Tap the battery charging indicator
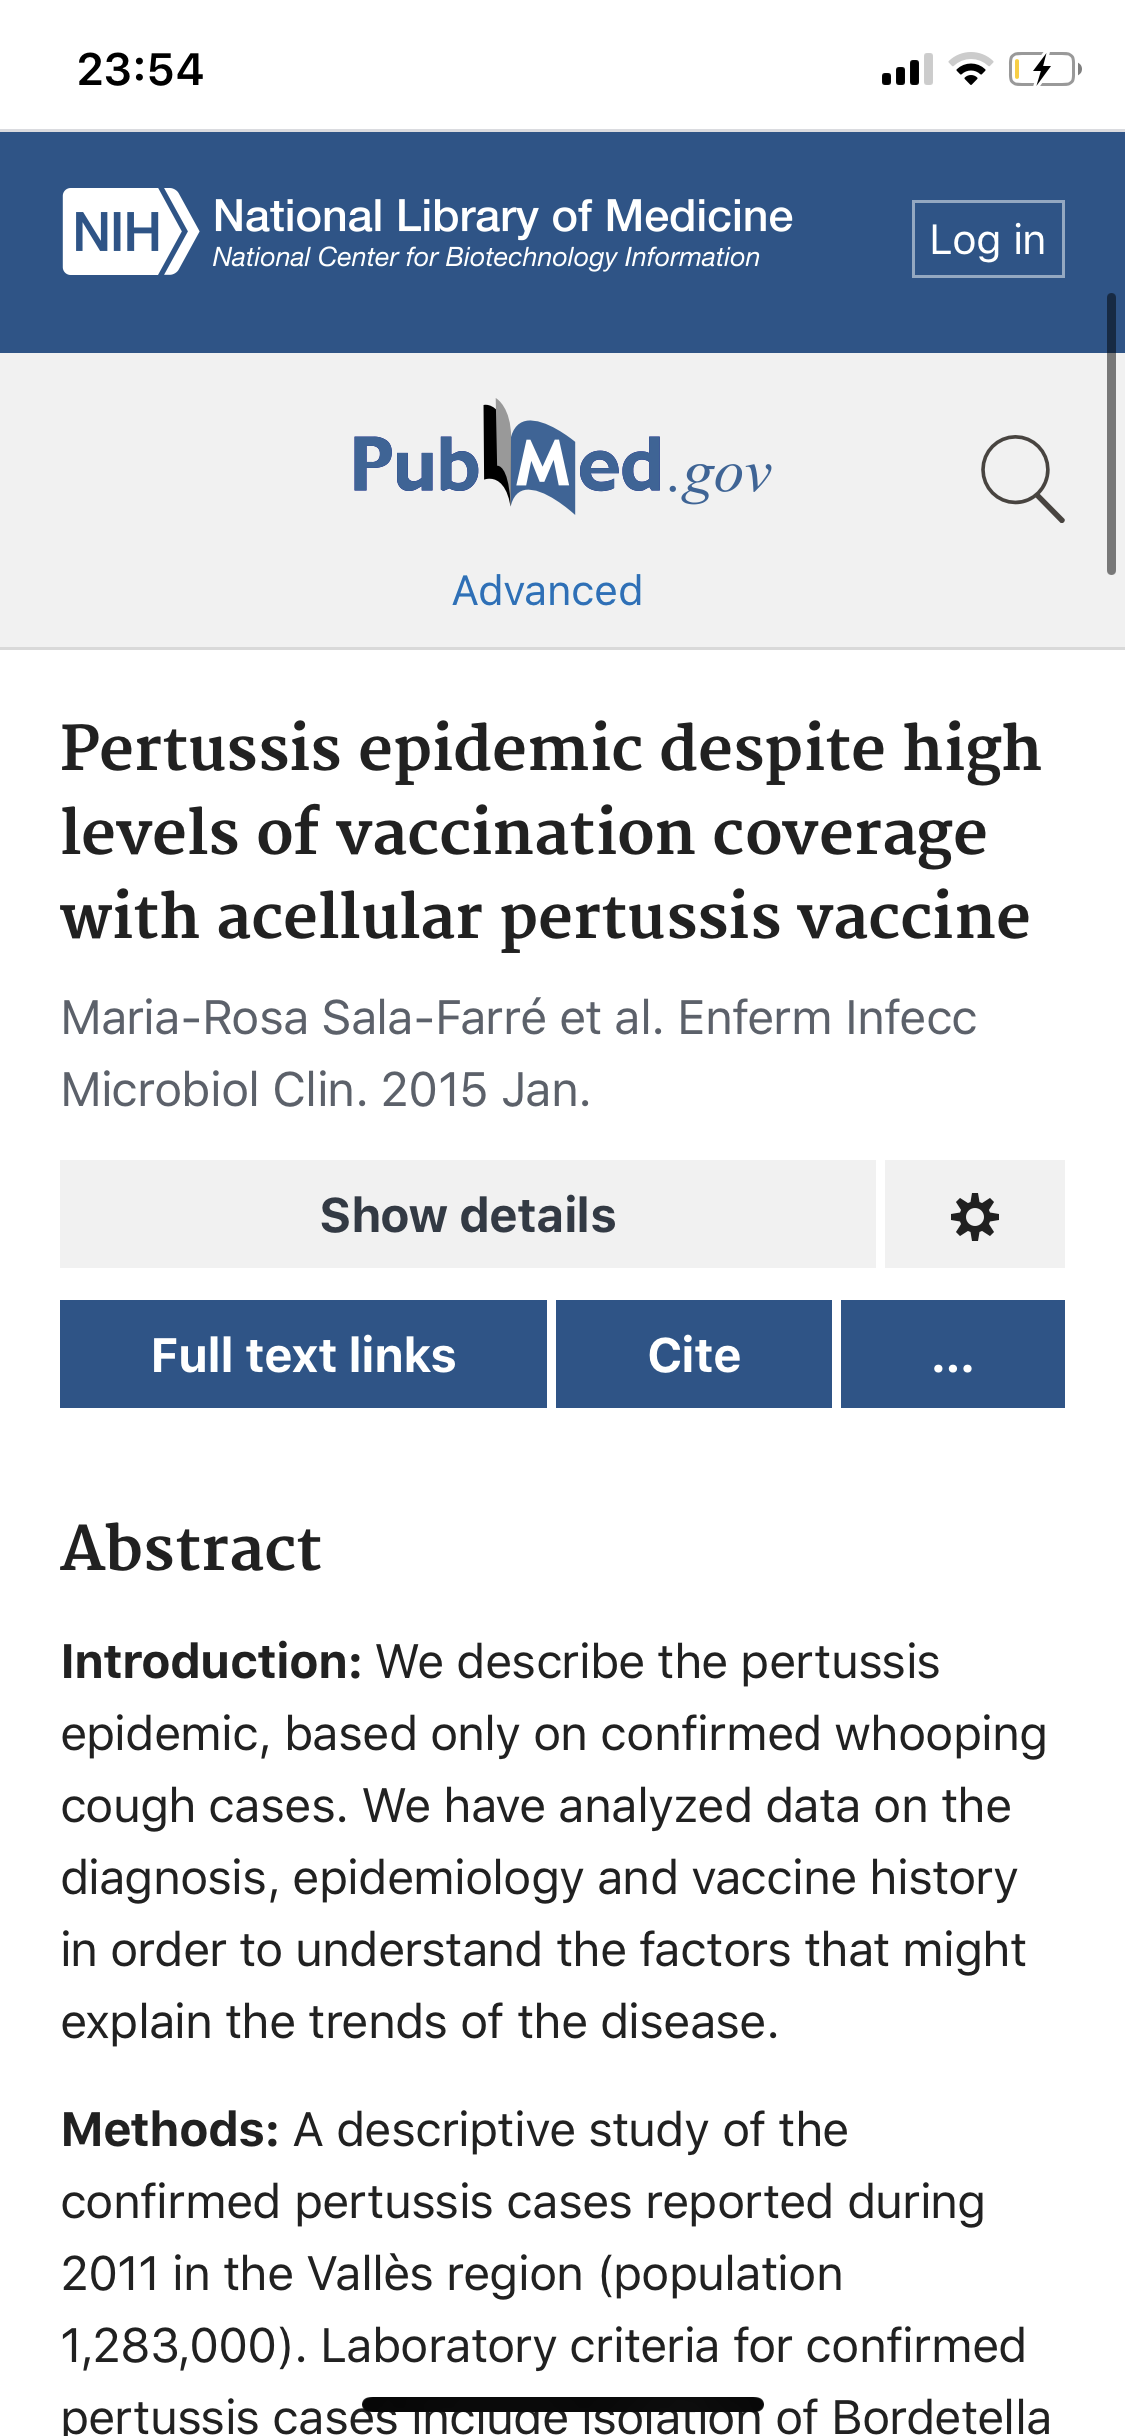The image size is (1125, 2436). 1044,70
